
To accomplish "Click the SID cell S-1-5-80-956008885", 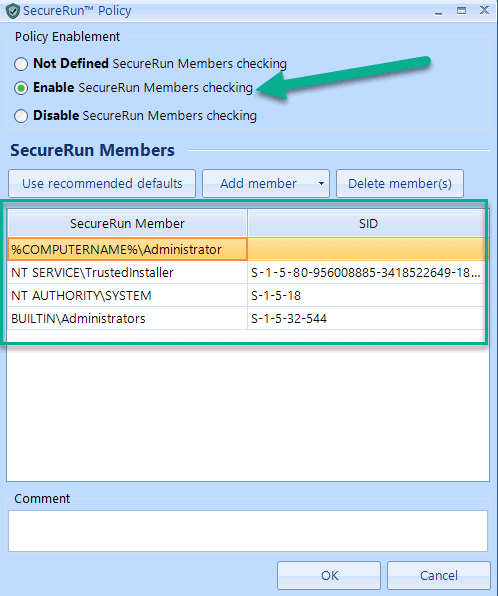I will tap(368, 273).
